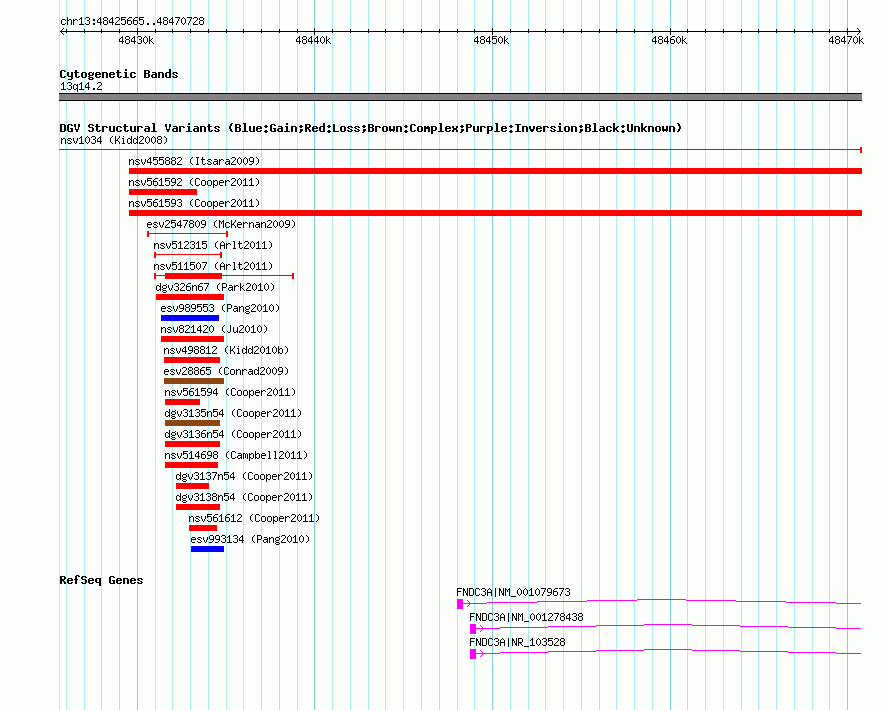The image size is (890, 710).
Task: Open nsv561612 (Cooper2011) variant label
Action: (x=254, y=518)
